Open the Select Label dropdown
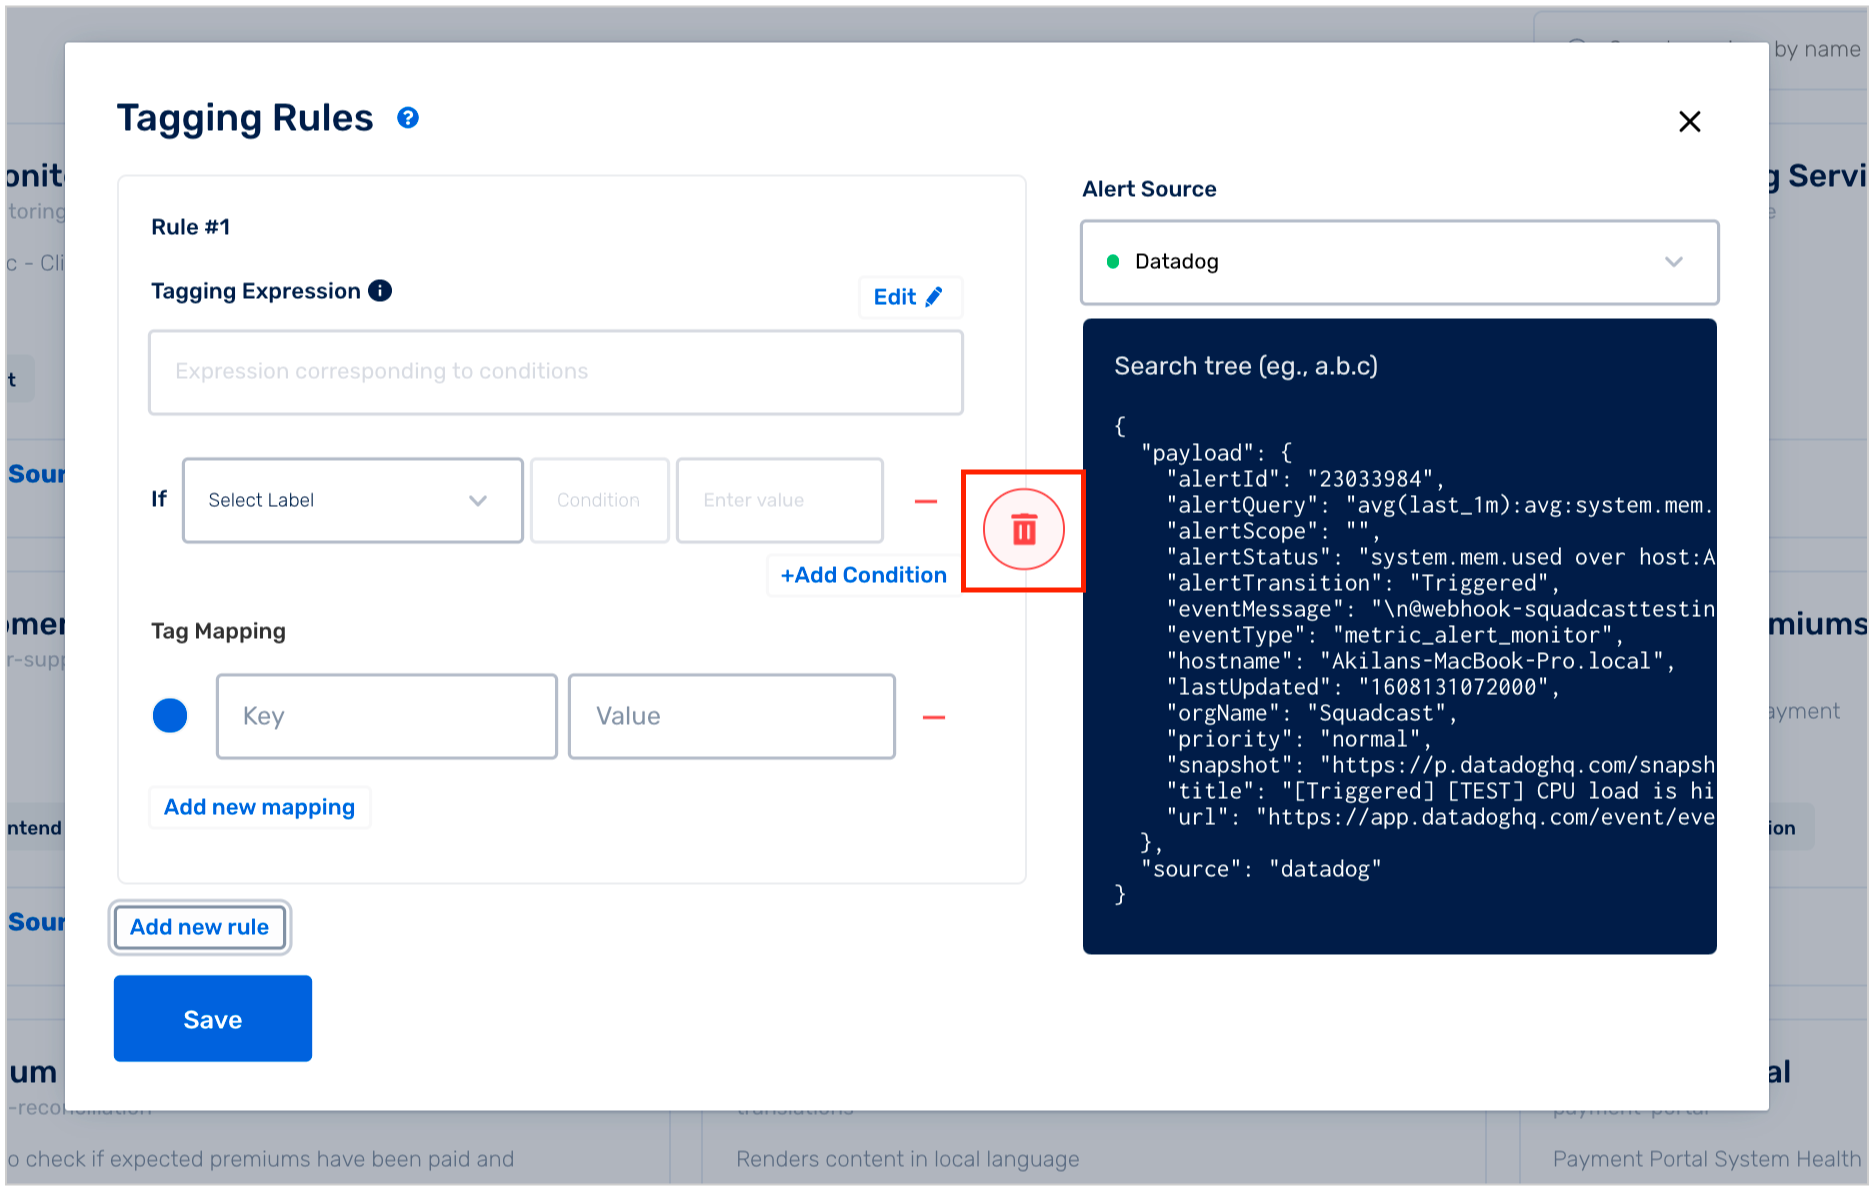Viewport: 1874px width, 1190px height. 353,501
